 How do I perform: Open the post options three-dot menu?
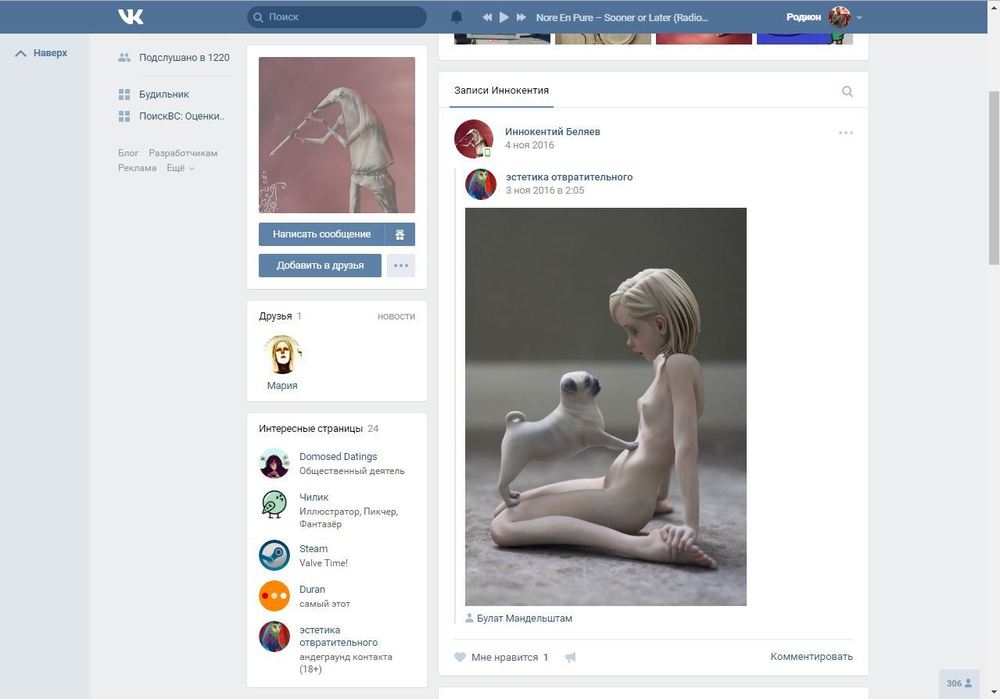(846, 133)
